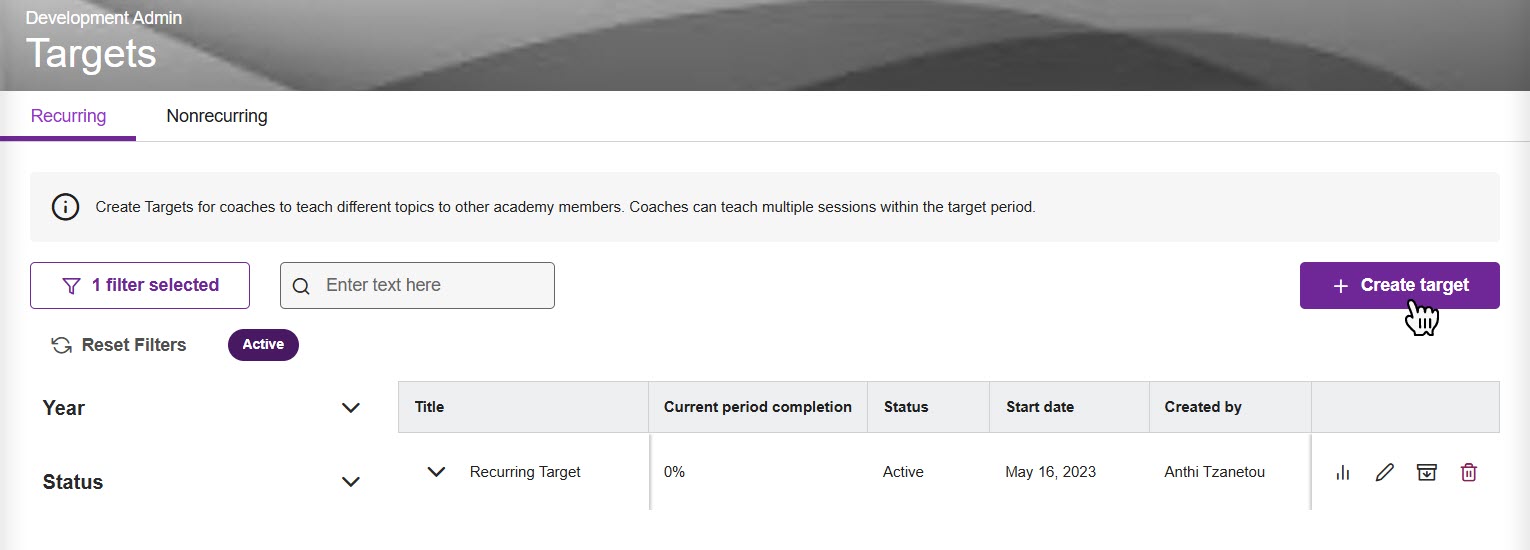
Task: Focus the Enter text here search field
Action: pos(430,286)
